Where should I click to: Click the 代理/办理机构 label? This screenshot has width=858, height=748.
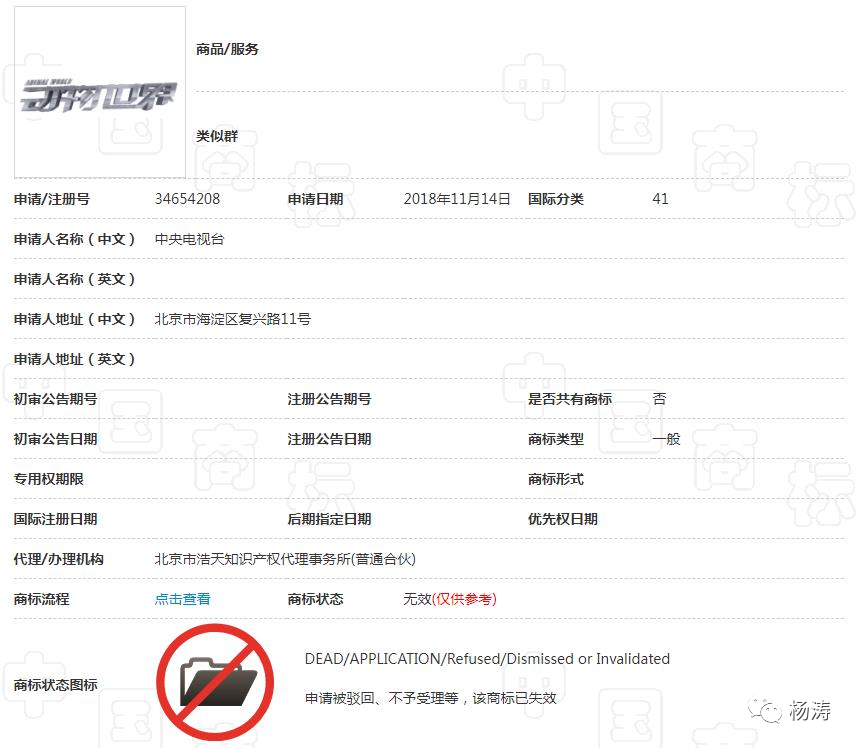tap(59, 559)
